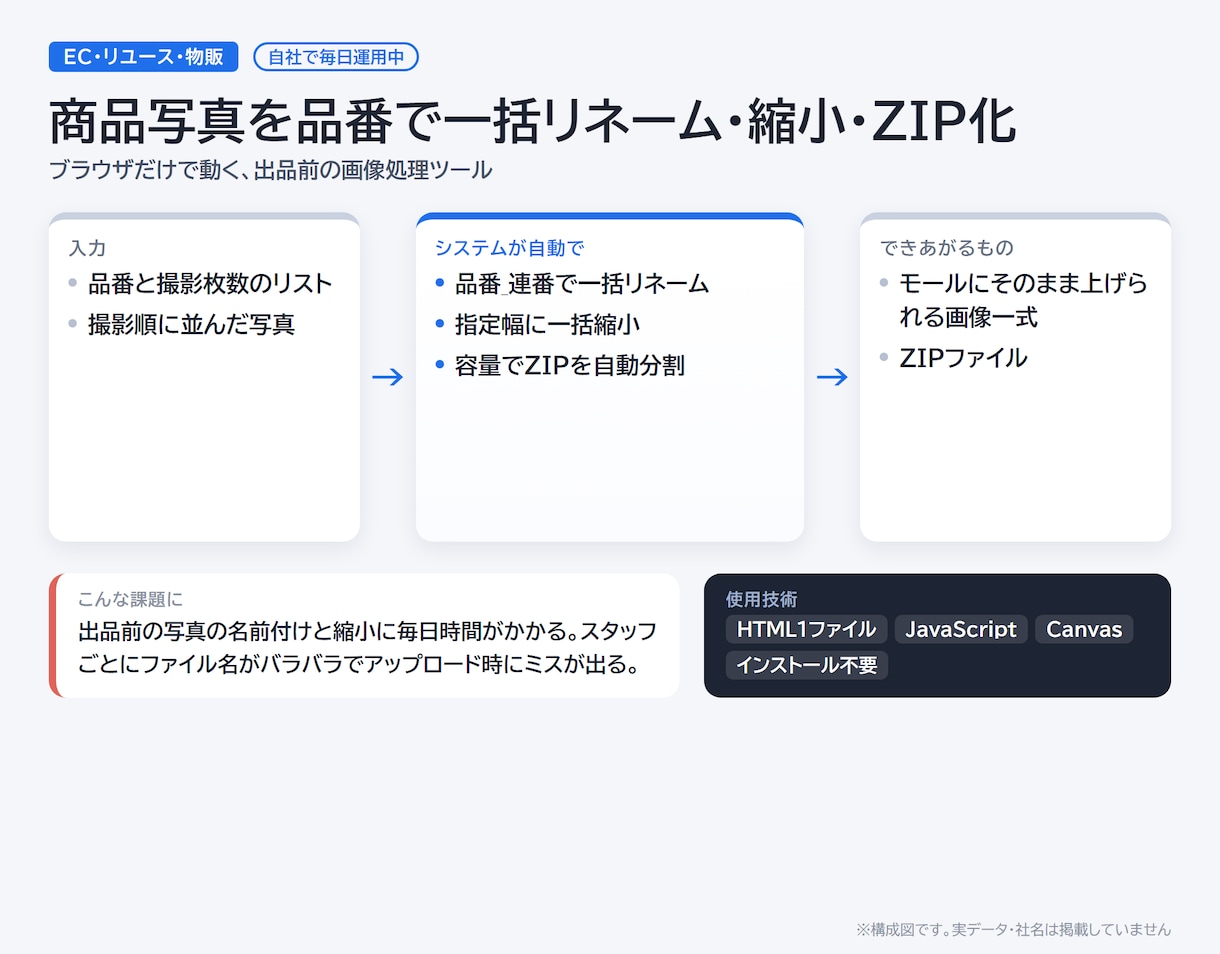This screenshot has height=954, width=1220.
Task: Click the こんな課題に label
Action: pos(131,600)
